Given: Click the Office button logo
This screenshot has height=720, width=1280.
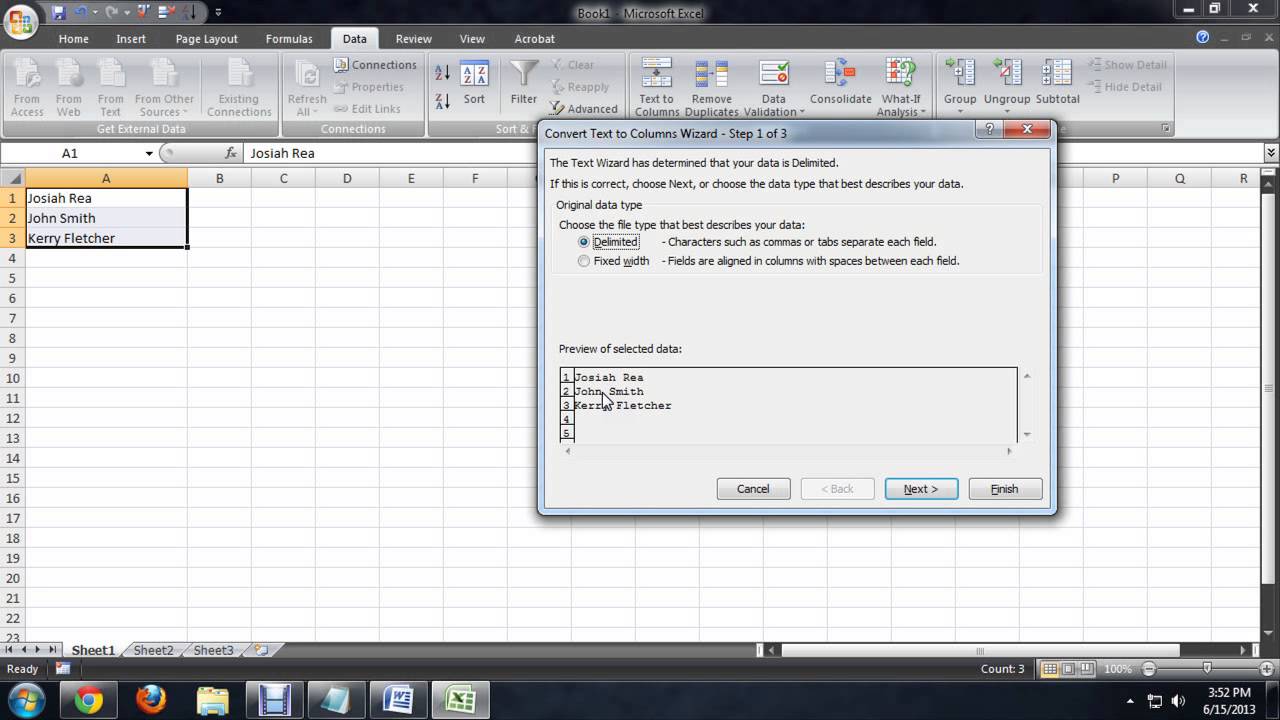Looking at the screenshot, I should tap(21, 21).
